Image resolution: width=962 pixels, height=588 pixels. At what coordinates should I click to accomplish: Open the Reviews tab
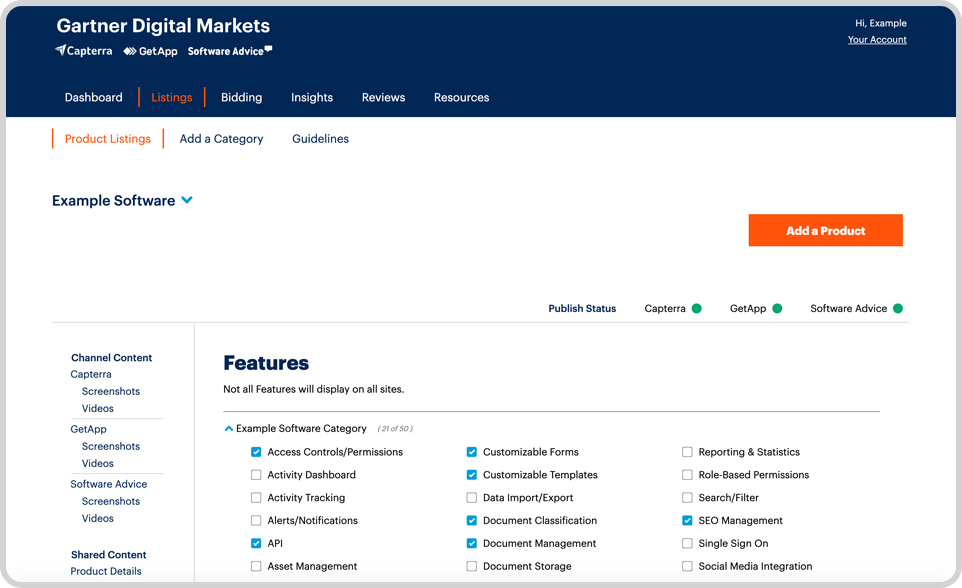click(383, 97)
